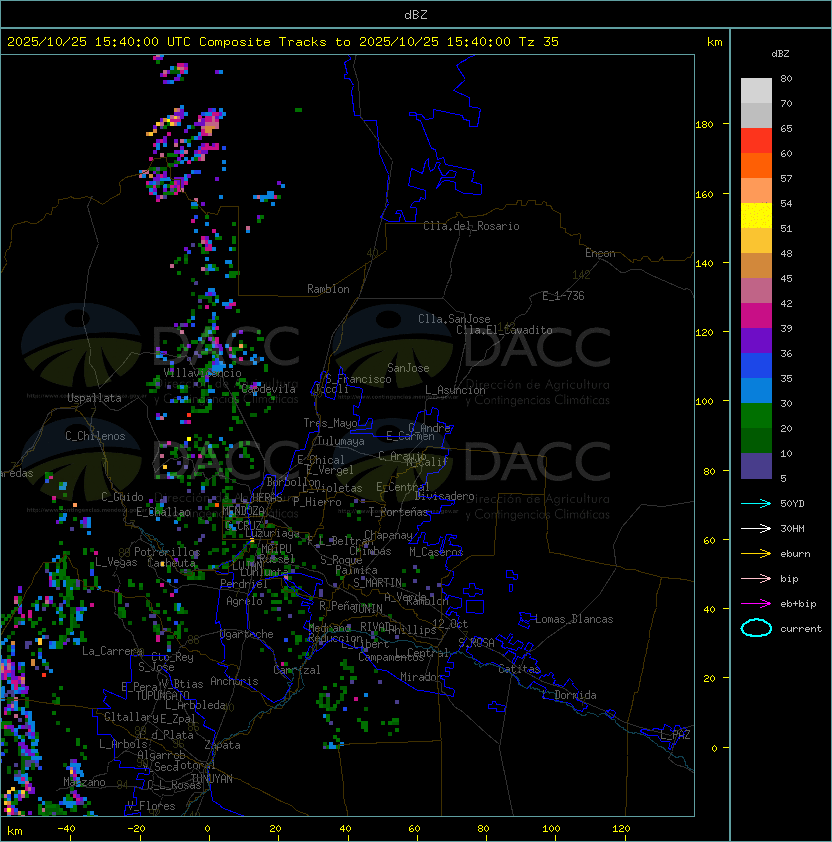
Task: Click the L_Vegas place label
Action: tap(116, 562)
